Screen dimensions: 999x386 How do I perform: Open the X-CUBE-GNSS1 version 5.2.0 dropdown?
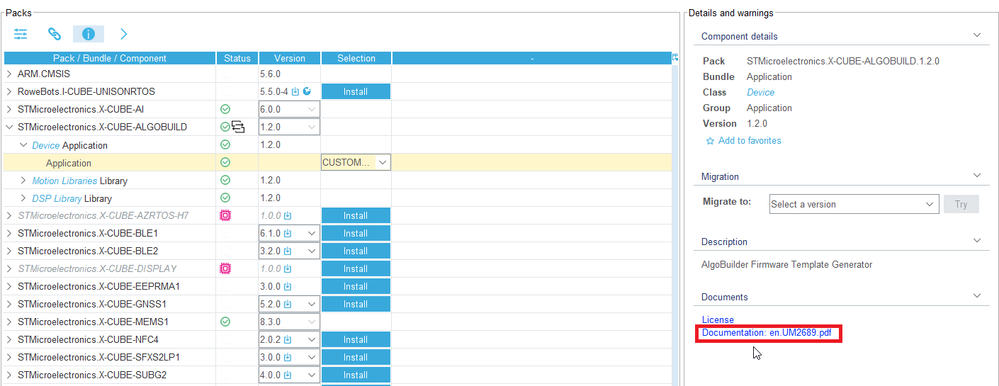click(289, 304)
